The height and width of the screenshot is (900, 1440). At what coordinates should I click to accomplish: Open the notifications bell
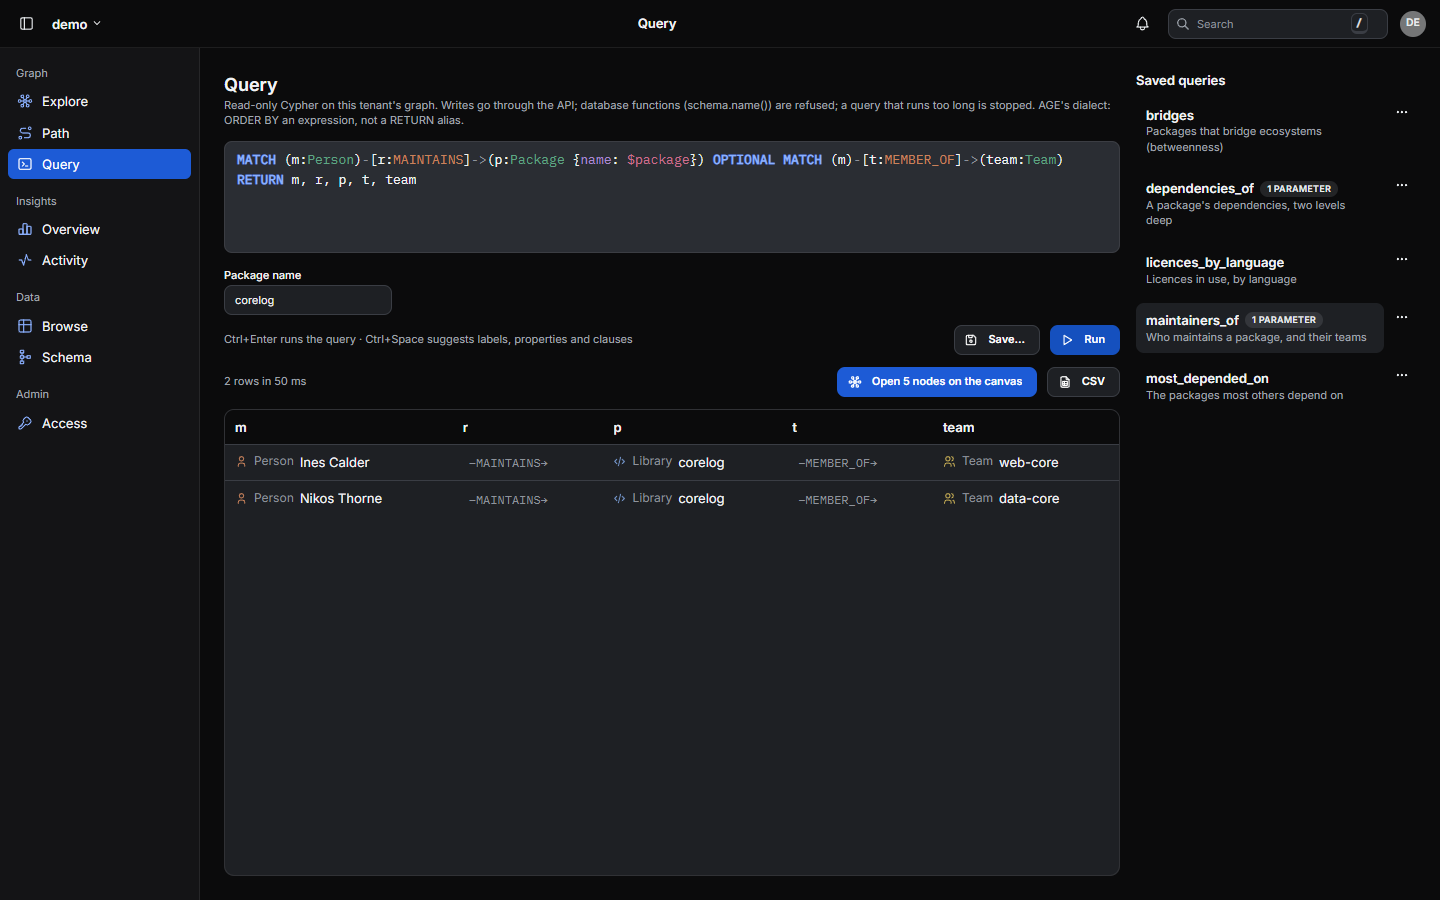click(1142, 24)
